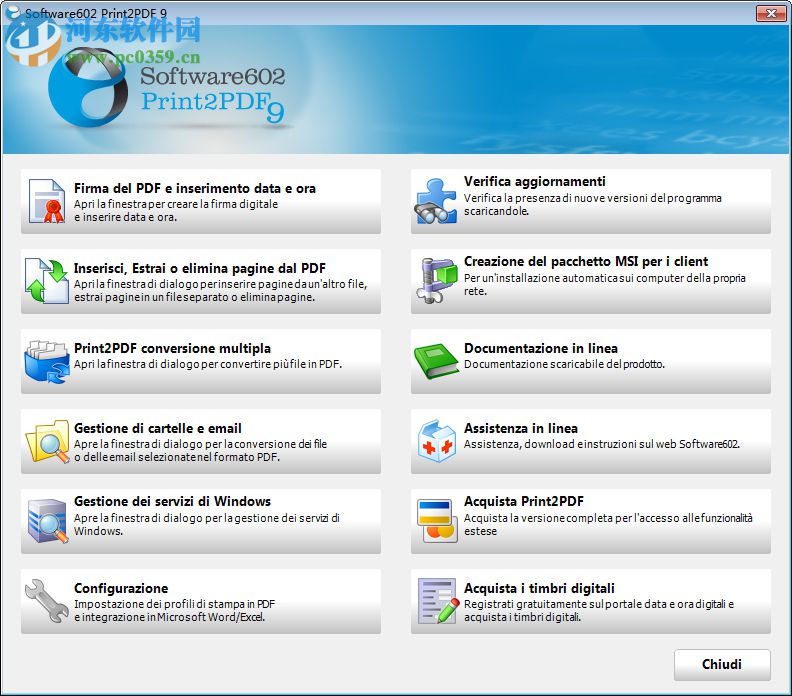Click the insert/extract pages arrows icon
Screen dimensions: 792x696
point(47,281)
